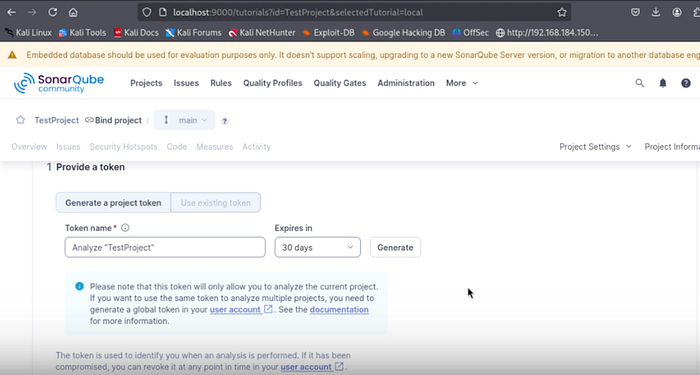
Task: Open the 192.168.184.150 bookmark
Action: click(x=547, y=33)
